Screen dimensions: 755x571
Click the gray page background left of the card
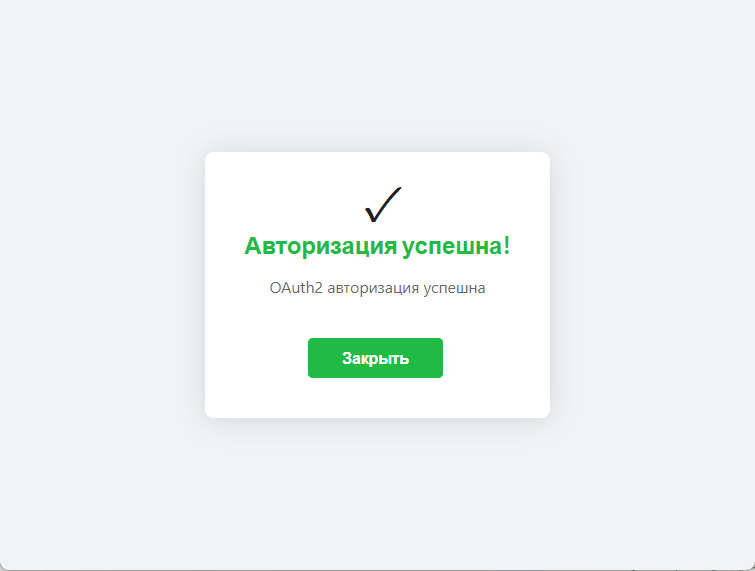point(102,285)
